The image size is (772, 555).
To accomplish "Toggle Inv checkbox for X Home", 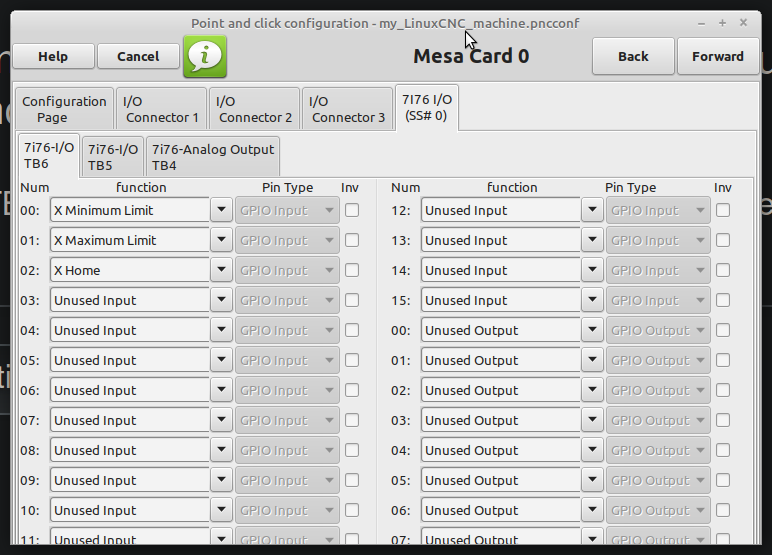I will coord(352,270).
